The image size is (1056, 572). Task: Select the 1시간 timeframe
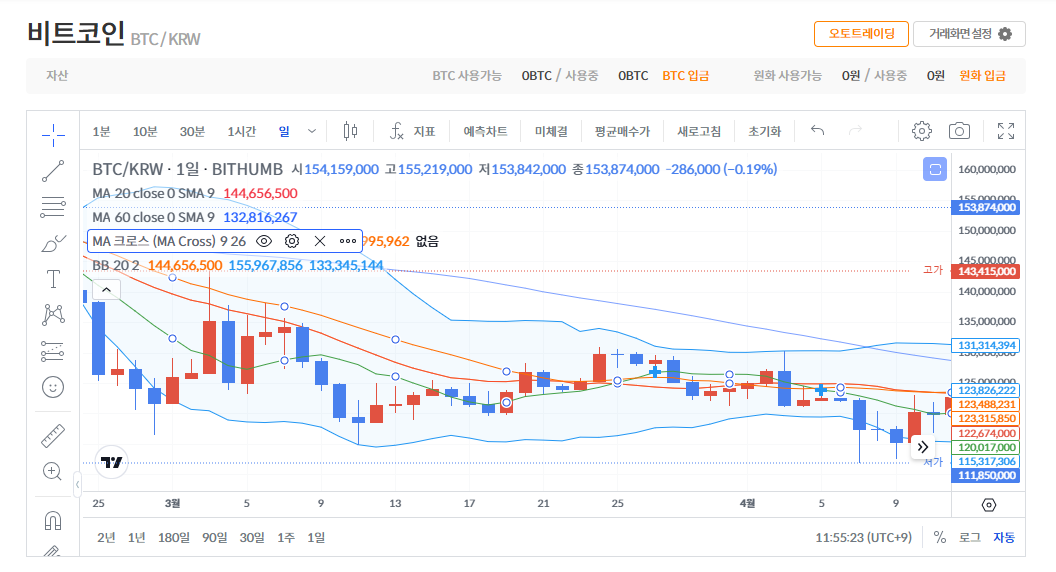pos(241,131)
